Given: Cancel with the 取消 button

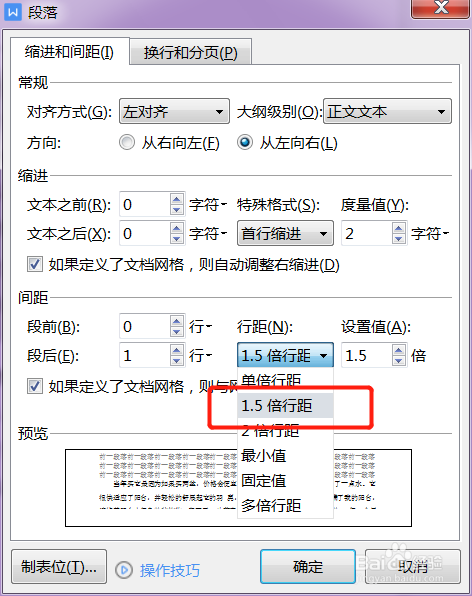Looking at the screenshot, I should (x=413, y=566).
